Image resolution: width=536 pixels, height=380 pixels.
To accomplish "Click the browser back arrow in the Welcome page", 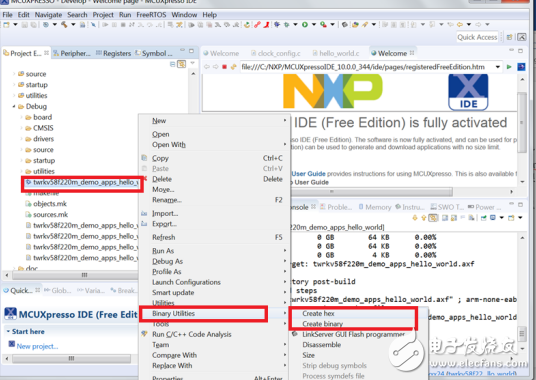I will (x=206, y=67).
